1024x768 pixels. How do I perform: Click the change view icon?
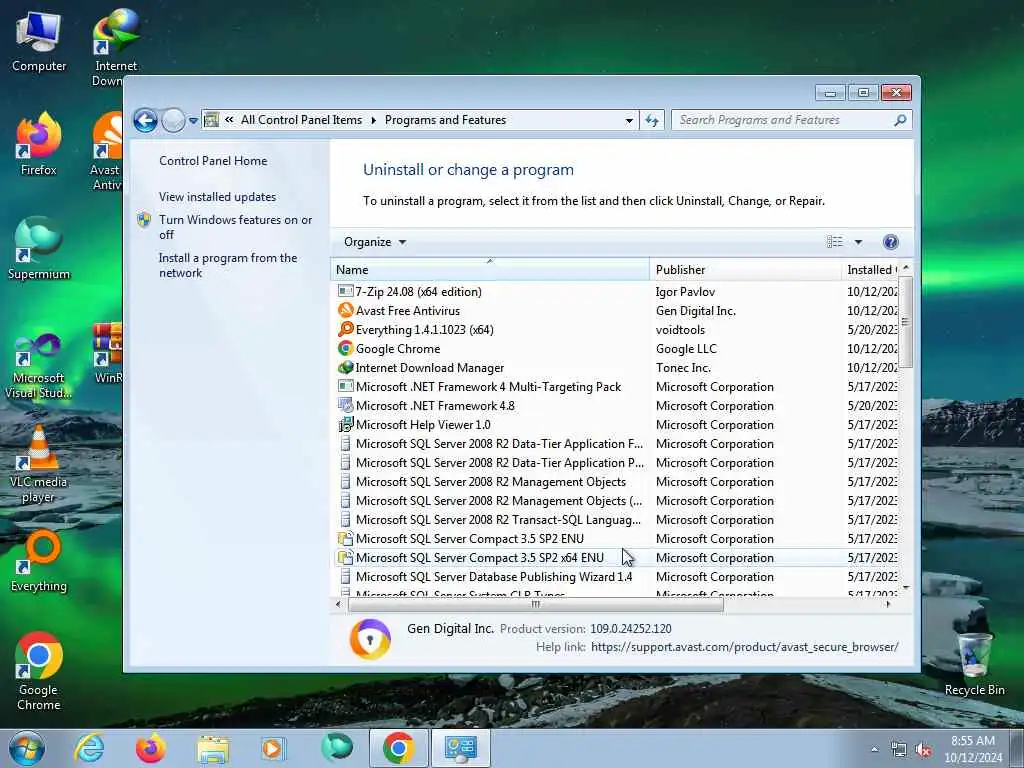coord(835,242)
